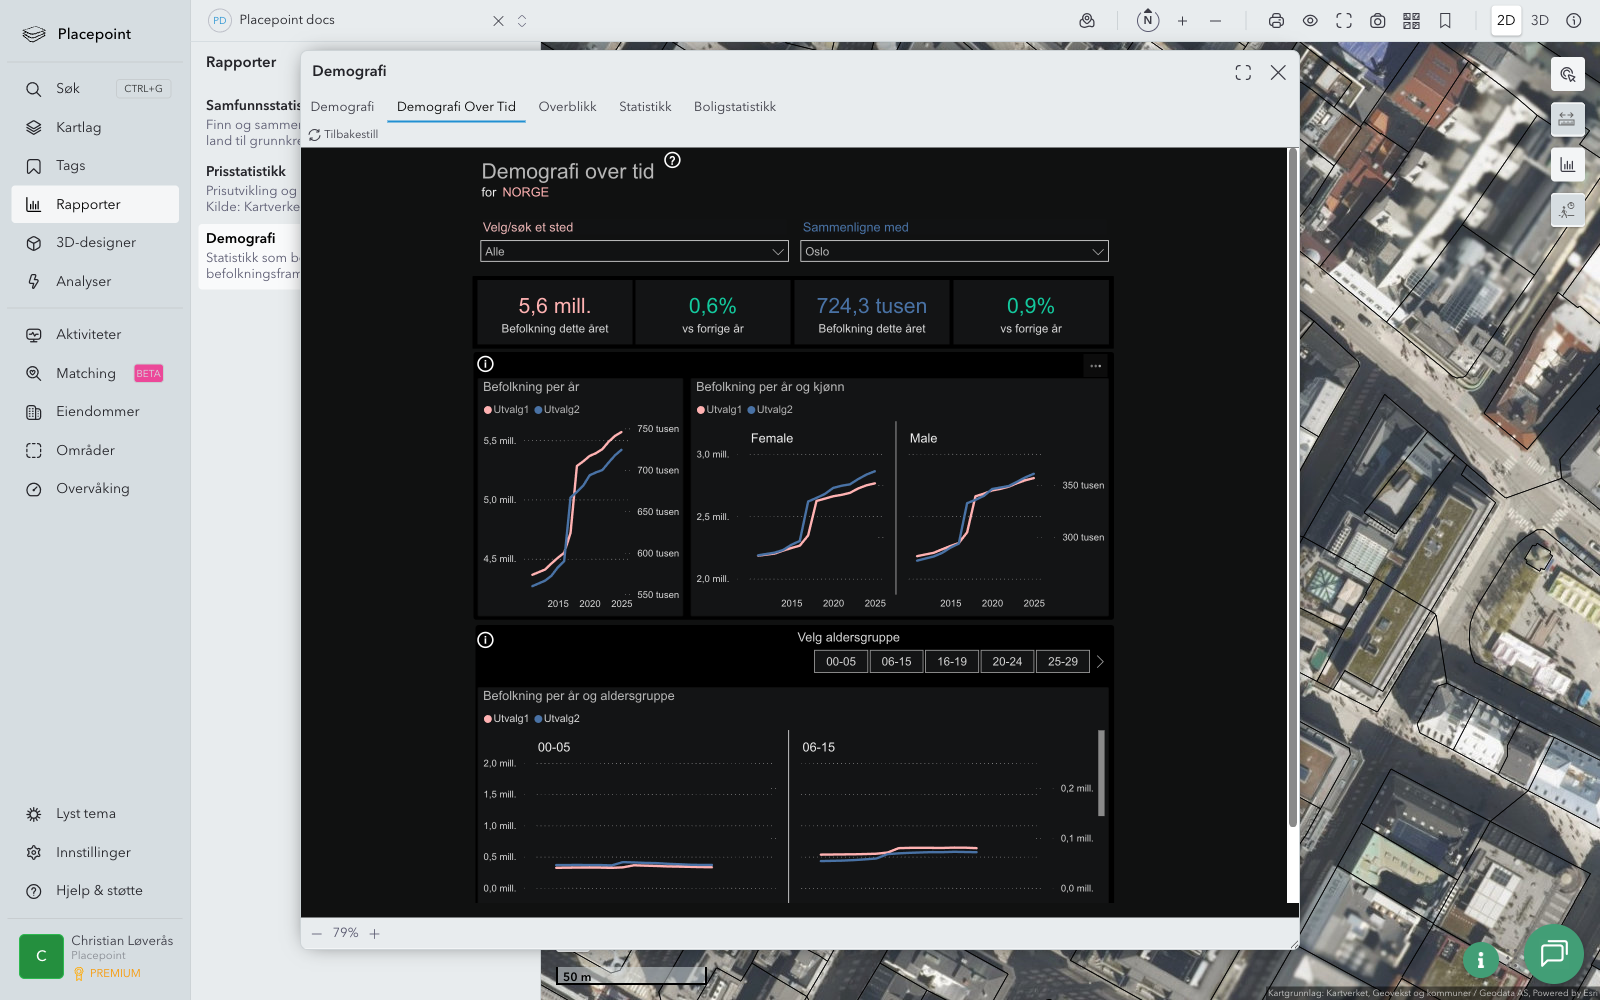This screenshot has width=1600, height=1000.
Task: Switch to the Boligstatistikk tab
Action: 734,107
